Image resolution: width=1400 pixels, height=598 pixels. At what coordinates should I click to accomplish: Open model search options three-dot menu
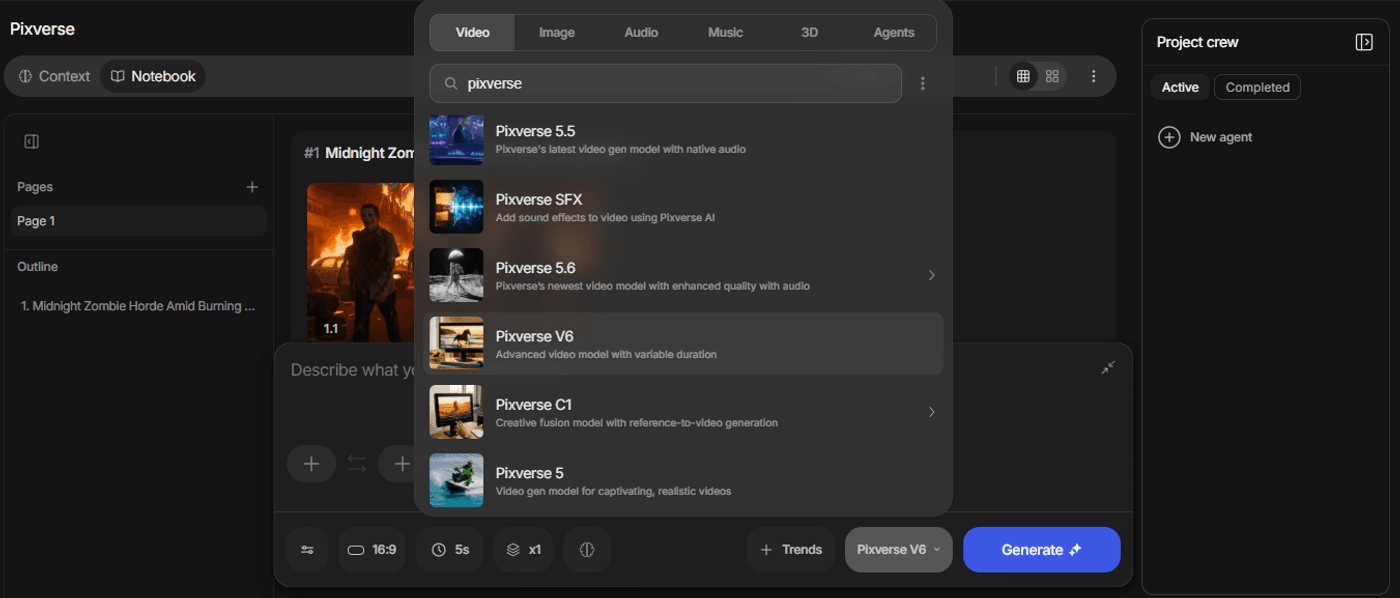pos(923,84)
